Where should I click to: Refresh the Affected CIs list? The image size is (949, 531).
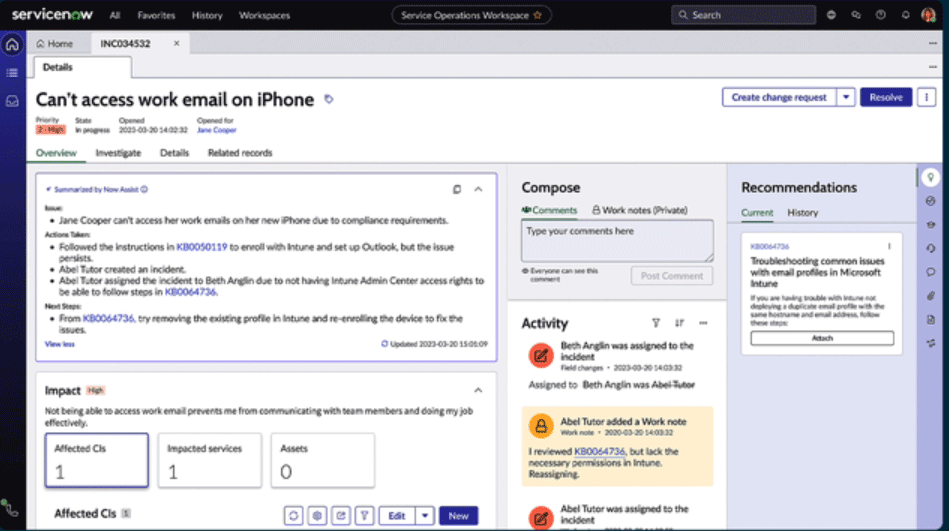[294, 516]
